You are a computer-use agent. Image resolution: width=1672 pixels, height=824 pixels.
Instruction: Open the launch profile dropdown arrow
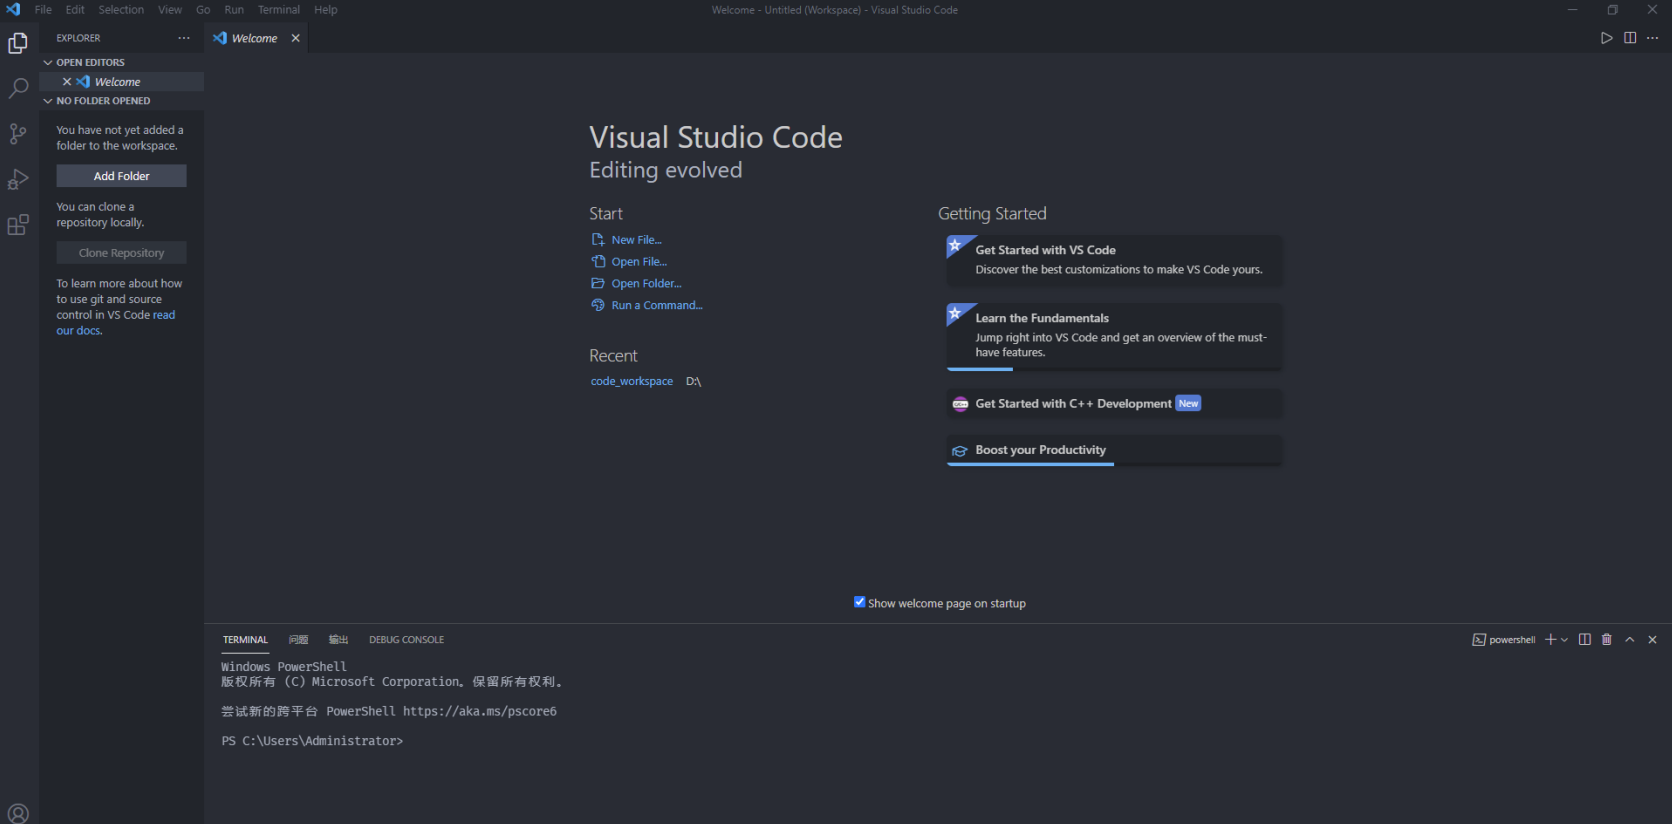(x=1564, y=640)
